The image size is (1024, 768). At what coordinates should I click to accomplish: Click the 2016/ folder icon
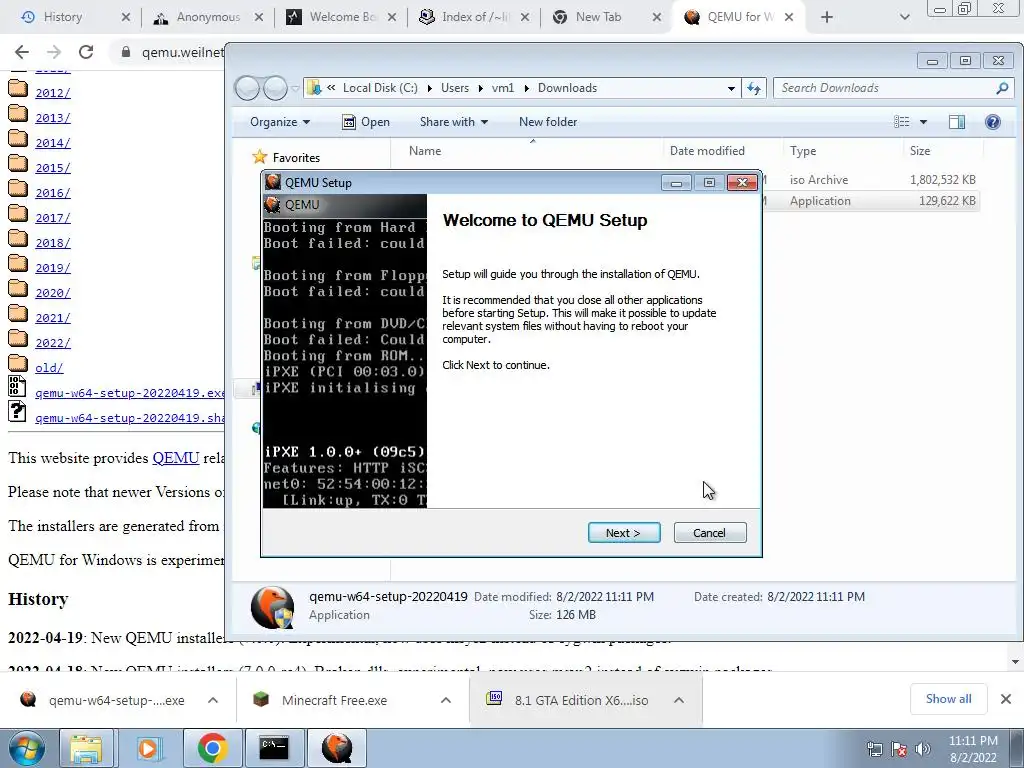click(x=18, y=189)
